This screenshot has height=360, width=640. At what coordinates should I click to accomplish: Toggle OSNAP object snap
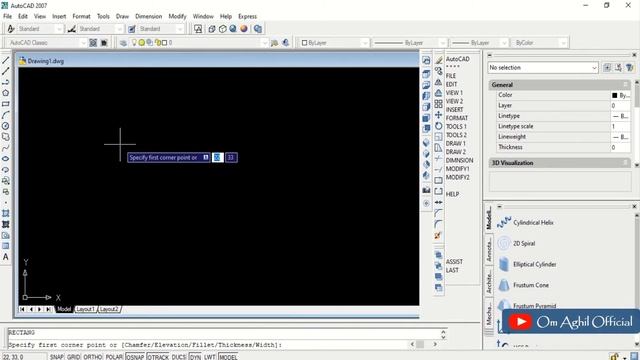coord(135,357)
